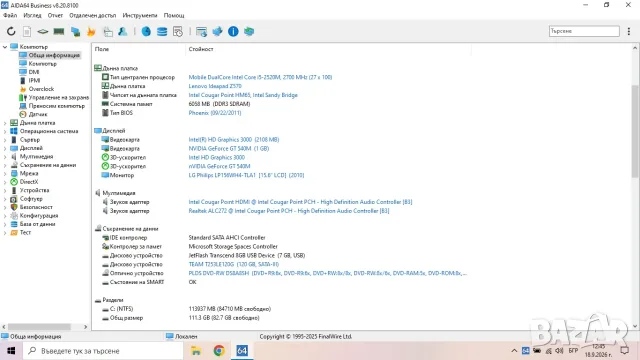Expand the Дънна платка tree node

pos(5,123)
